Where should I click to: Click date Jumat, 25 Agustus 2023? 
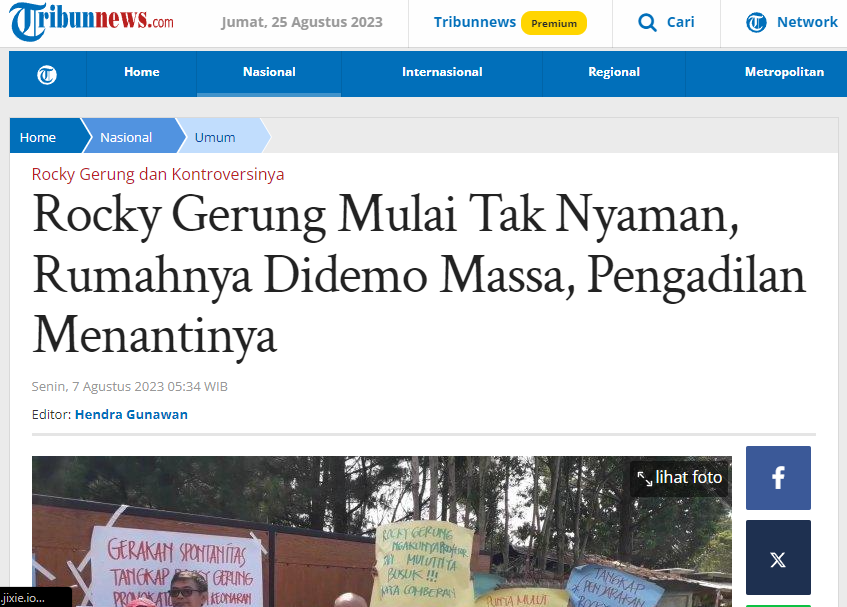302,22
